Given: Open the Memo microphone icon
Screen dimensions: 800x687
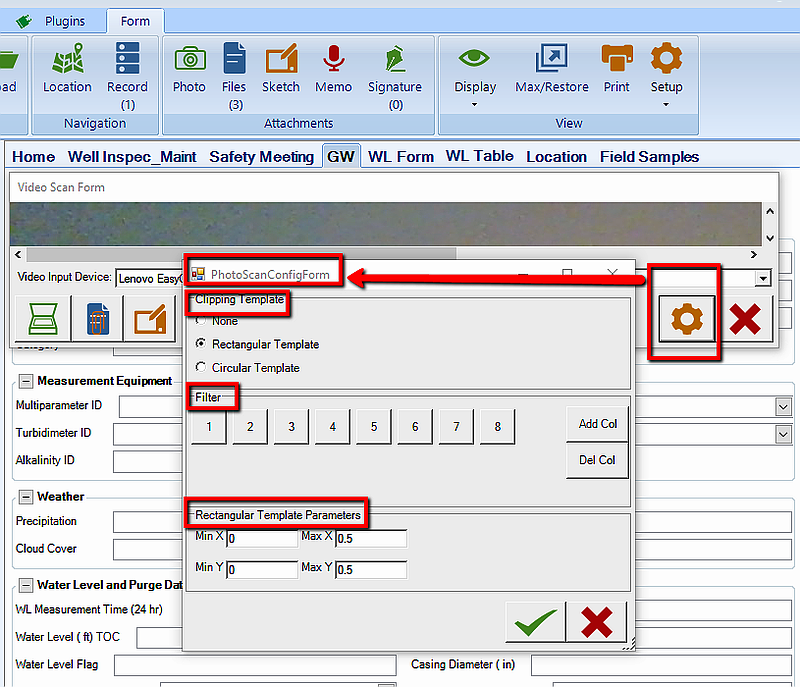Looking at the screenshot, I should pos(333,60).
